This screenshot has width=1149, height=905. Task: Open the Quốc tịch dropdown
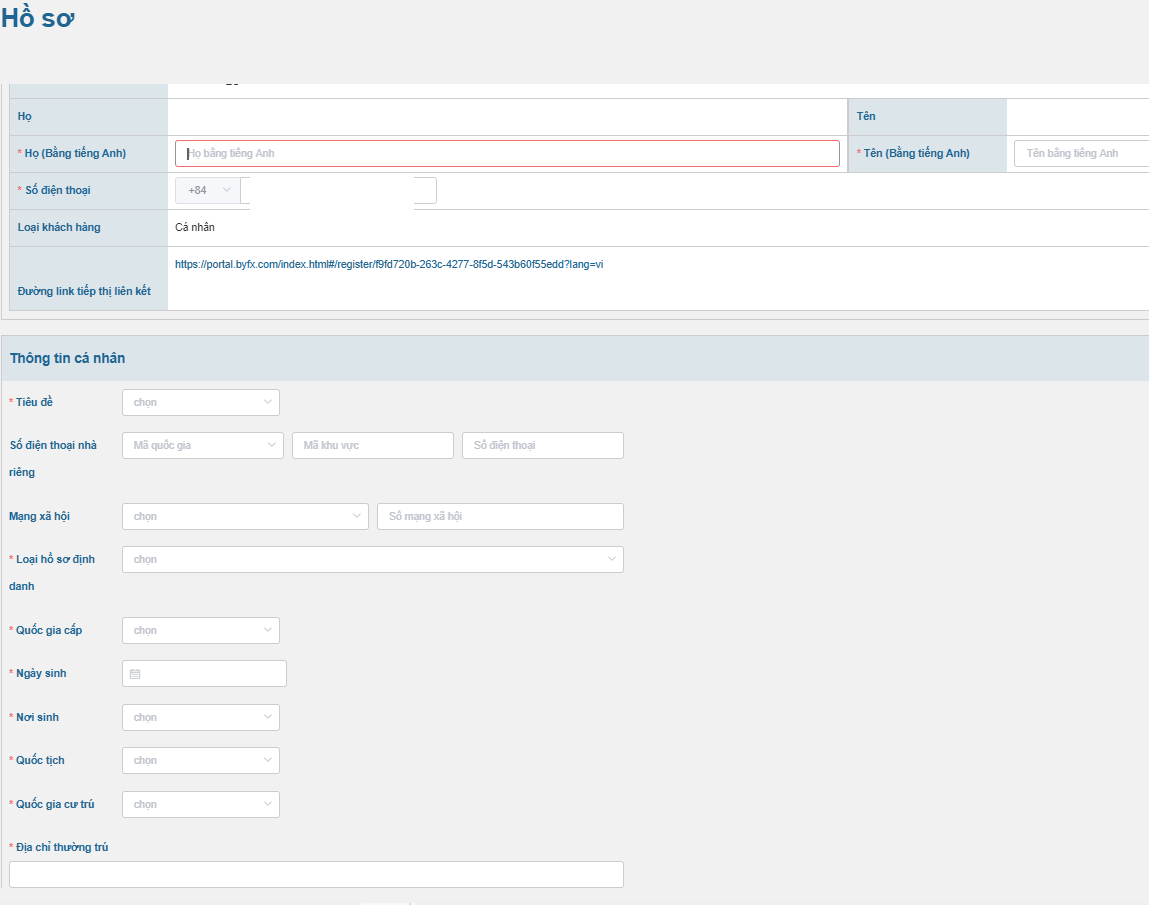201,761
